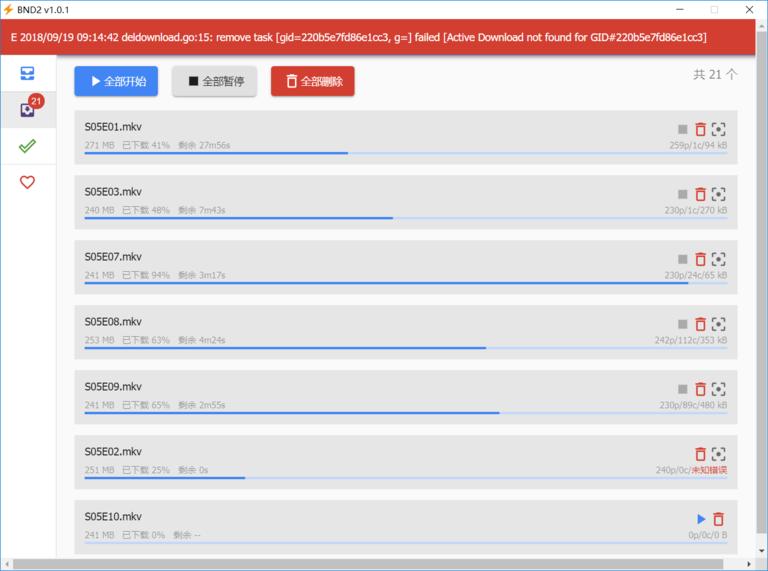Click trash icon for S05E09.mkv
Screen dimensions: 768x571
[x=700, y=389]
